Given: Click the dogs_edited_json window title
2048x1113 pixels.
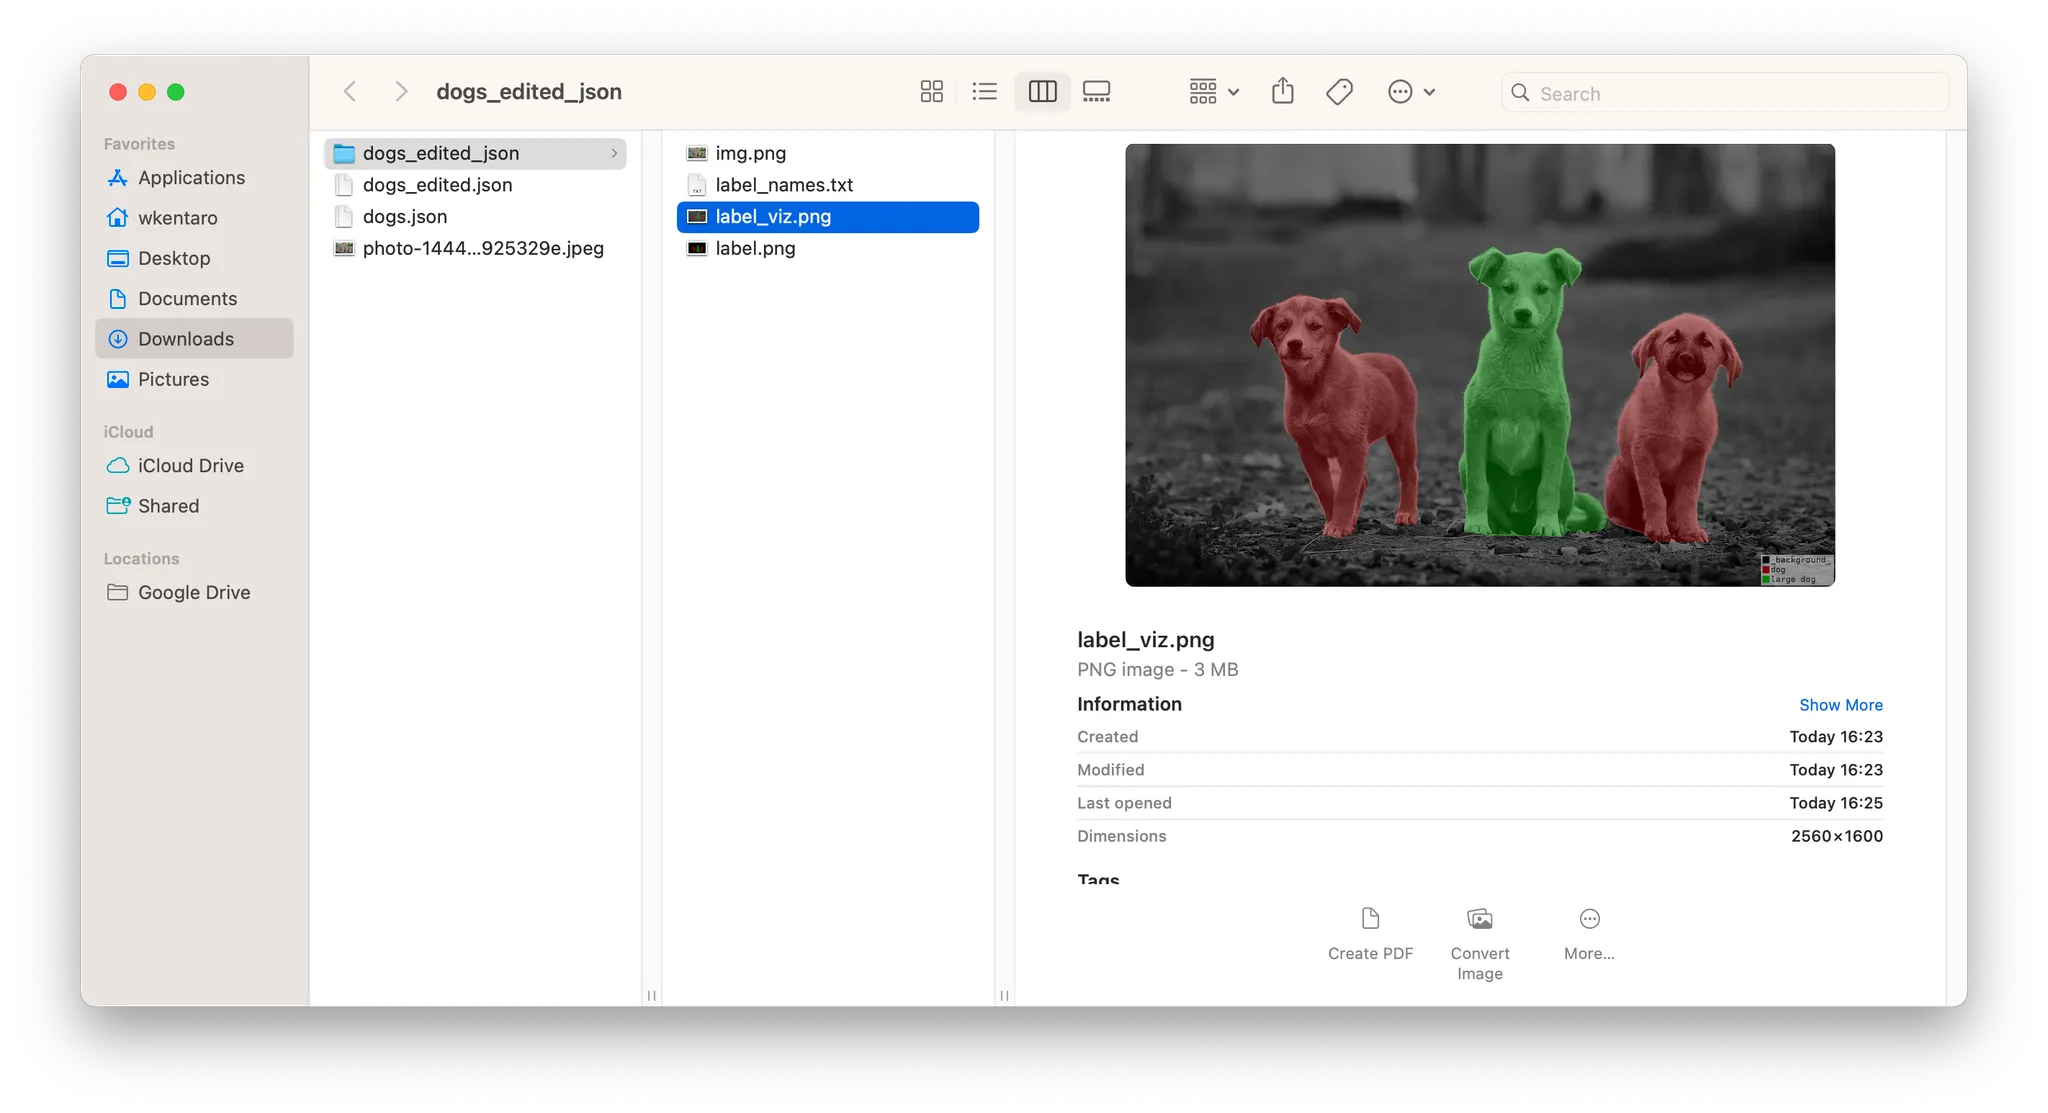Looking at the screenshot, I should [529, 92].
